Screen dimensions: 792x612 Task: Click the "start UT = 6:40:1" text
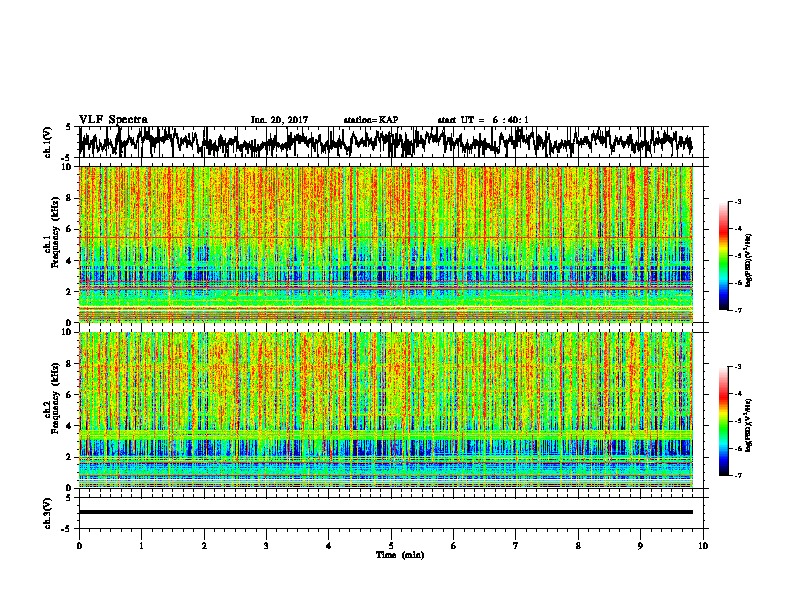pyautogui.click(x=483, y=120)
